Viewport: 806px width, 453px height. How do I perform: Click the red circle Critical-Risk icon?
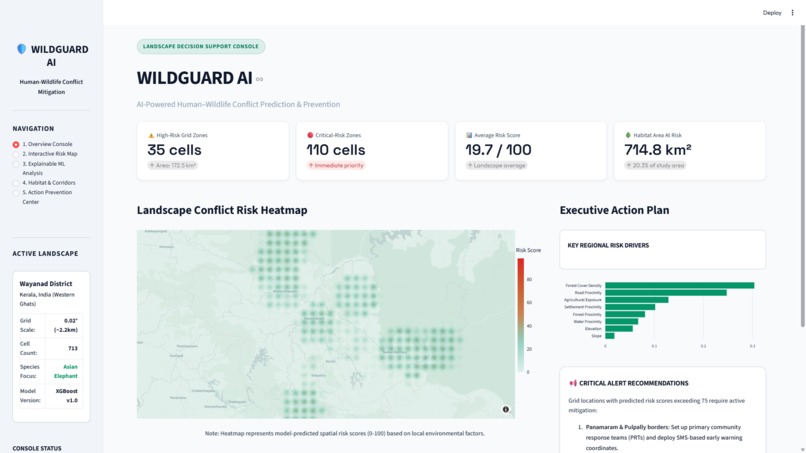click(x=310, y=135)
